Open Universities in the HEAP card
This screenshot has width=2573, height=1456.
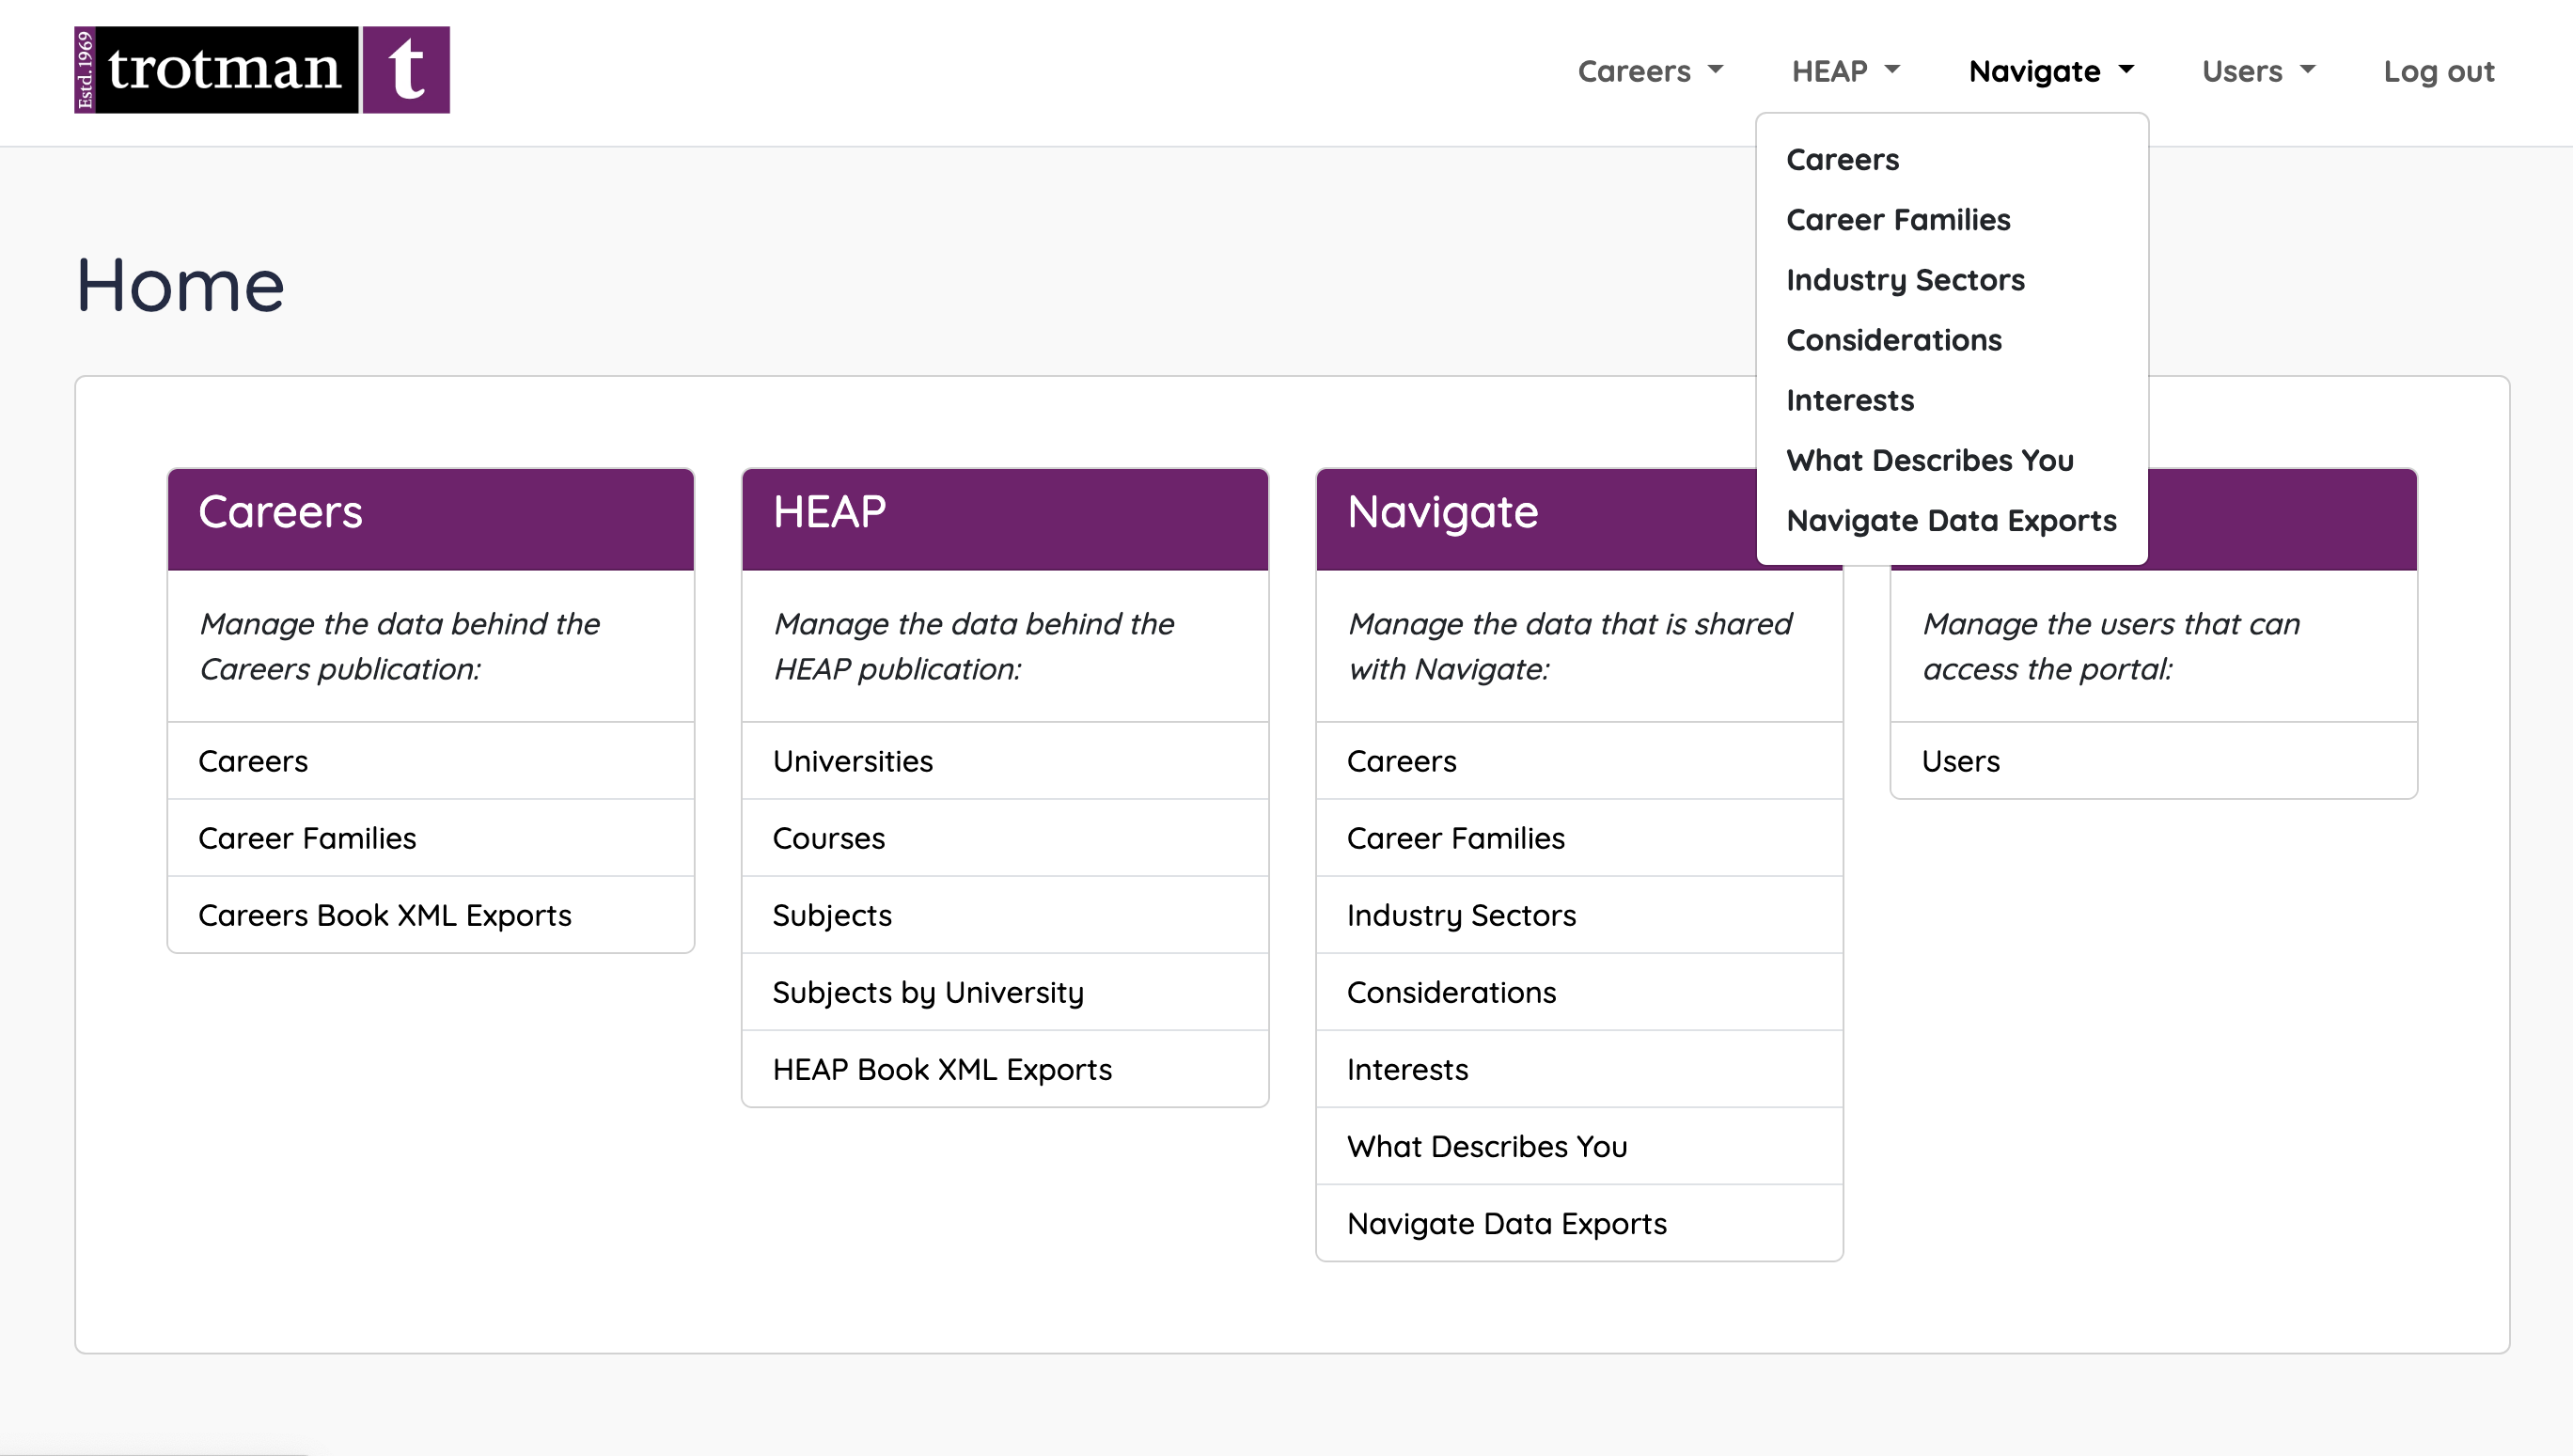pos(1005,761)
